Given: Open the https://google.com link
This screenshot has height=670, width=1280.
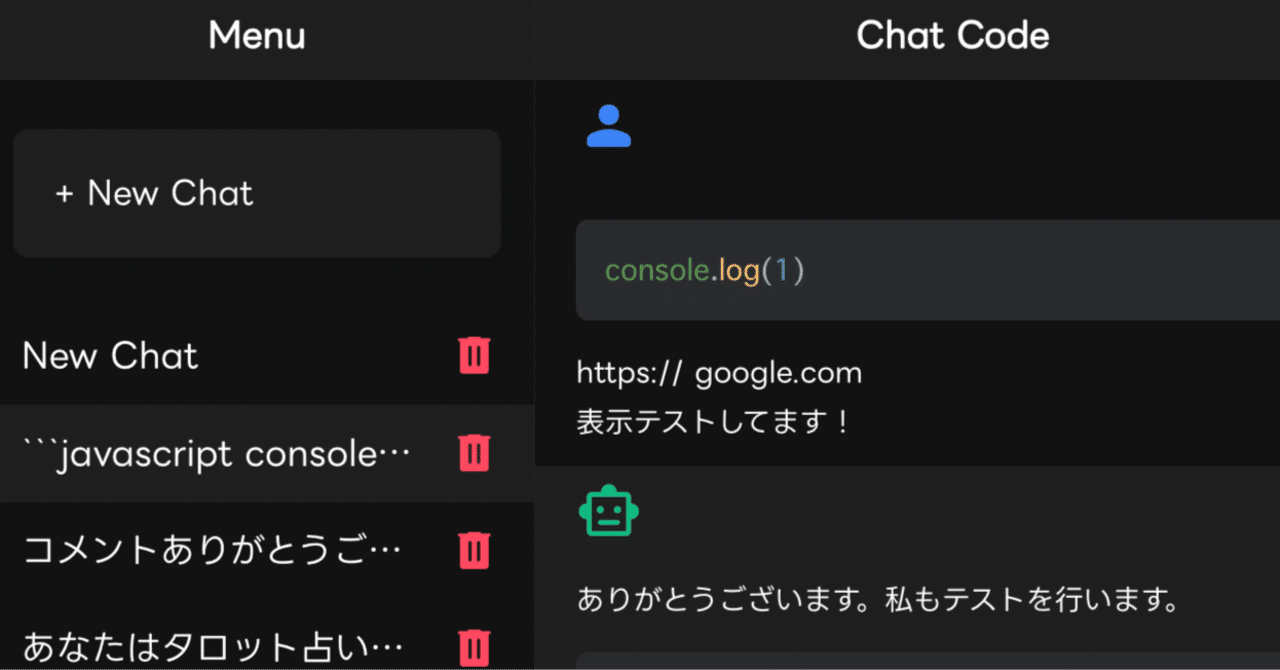Looking at the screenshot, I should pyautogui.click(x=718, y=372).
